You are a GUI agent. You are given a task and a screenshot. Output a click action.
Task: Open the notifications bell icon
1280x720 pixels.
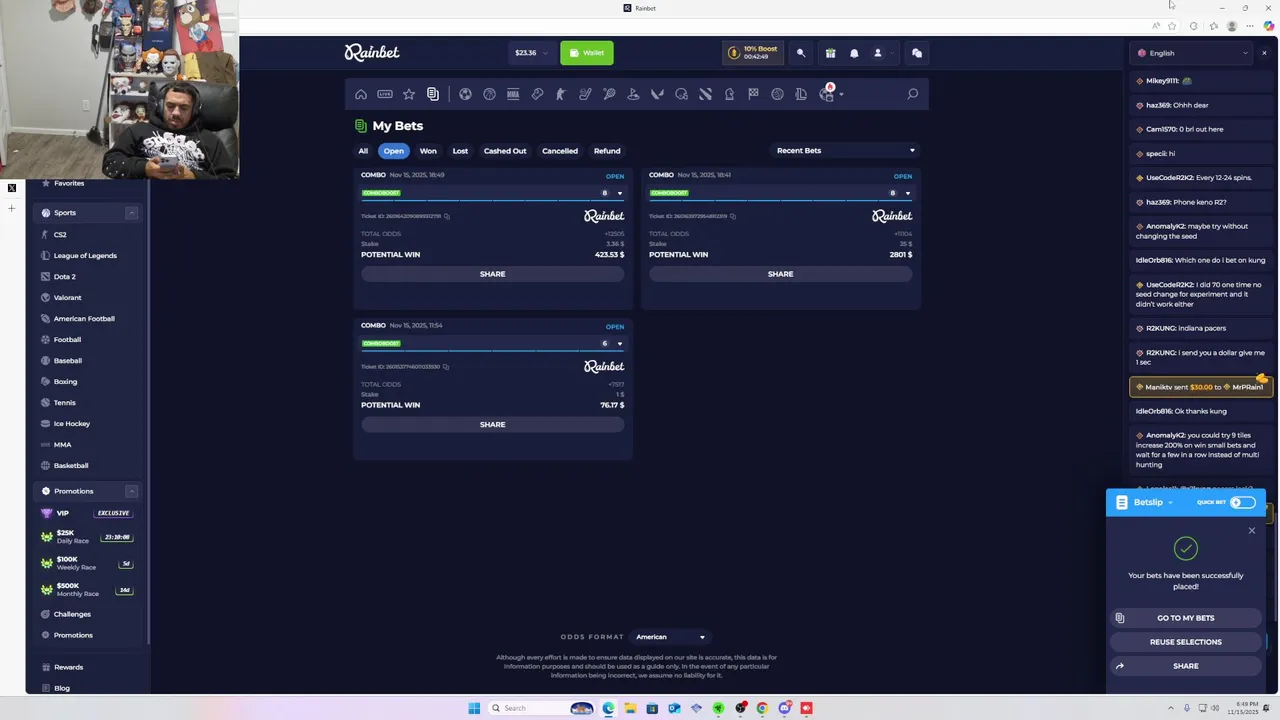point(854,53)
